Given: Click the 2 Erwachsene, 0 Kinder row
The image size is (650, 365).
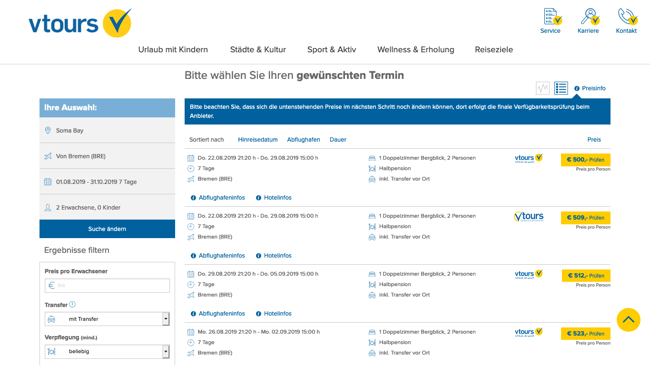Looking at the screenshot, I should tap(107, 207).
